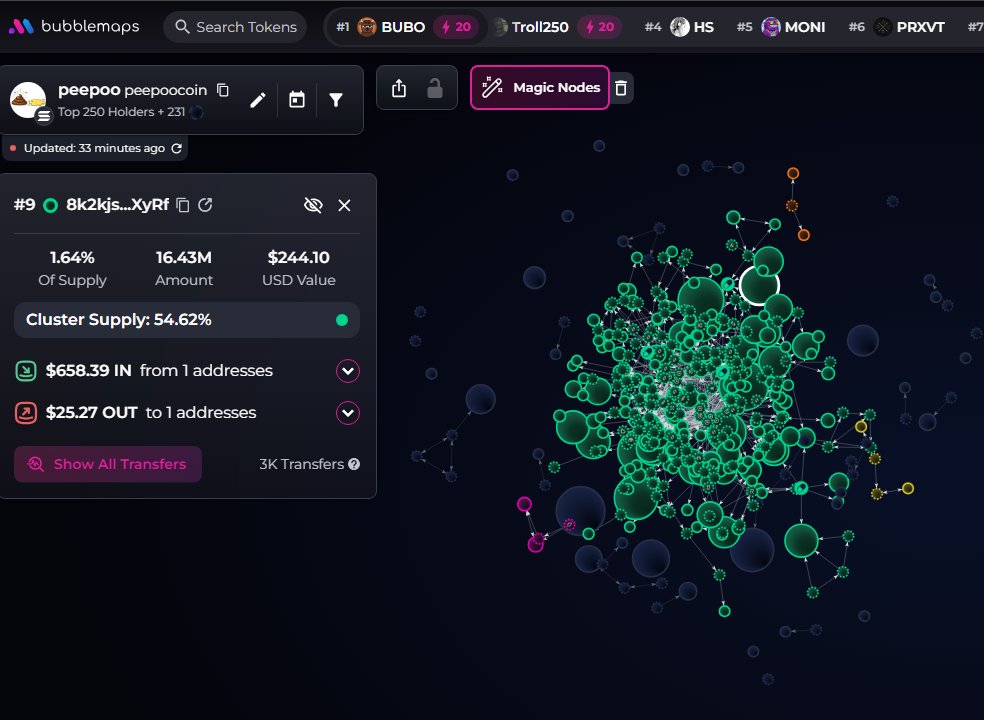Click the $244.10 USD Value
The image size is (984, 720).
pos(299,257)
